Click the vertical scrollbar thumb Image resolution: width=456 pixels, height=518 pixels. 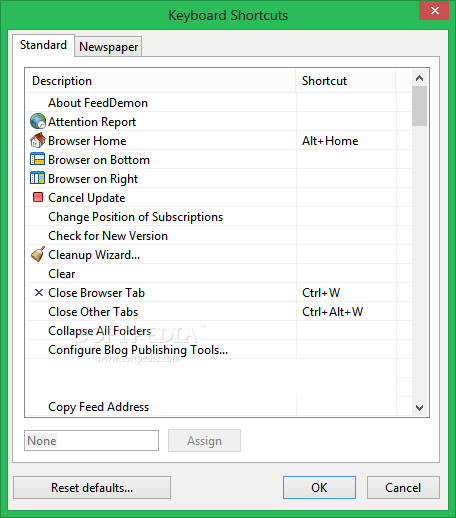tap(419, 106)
